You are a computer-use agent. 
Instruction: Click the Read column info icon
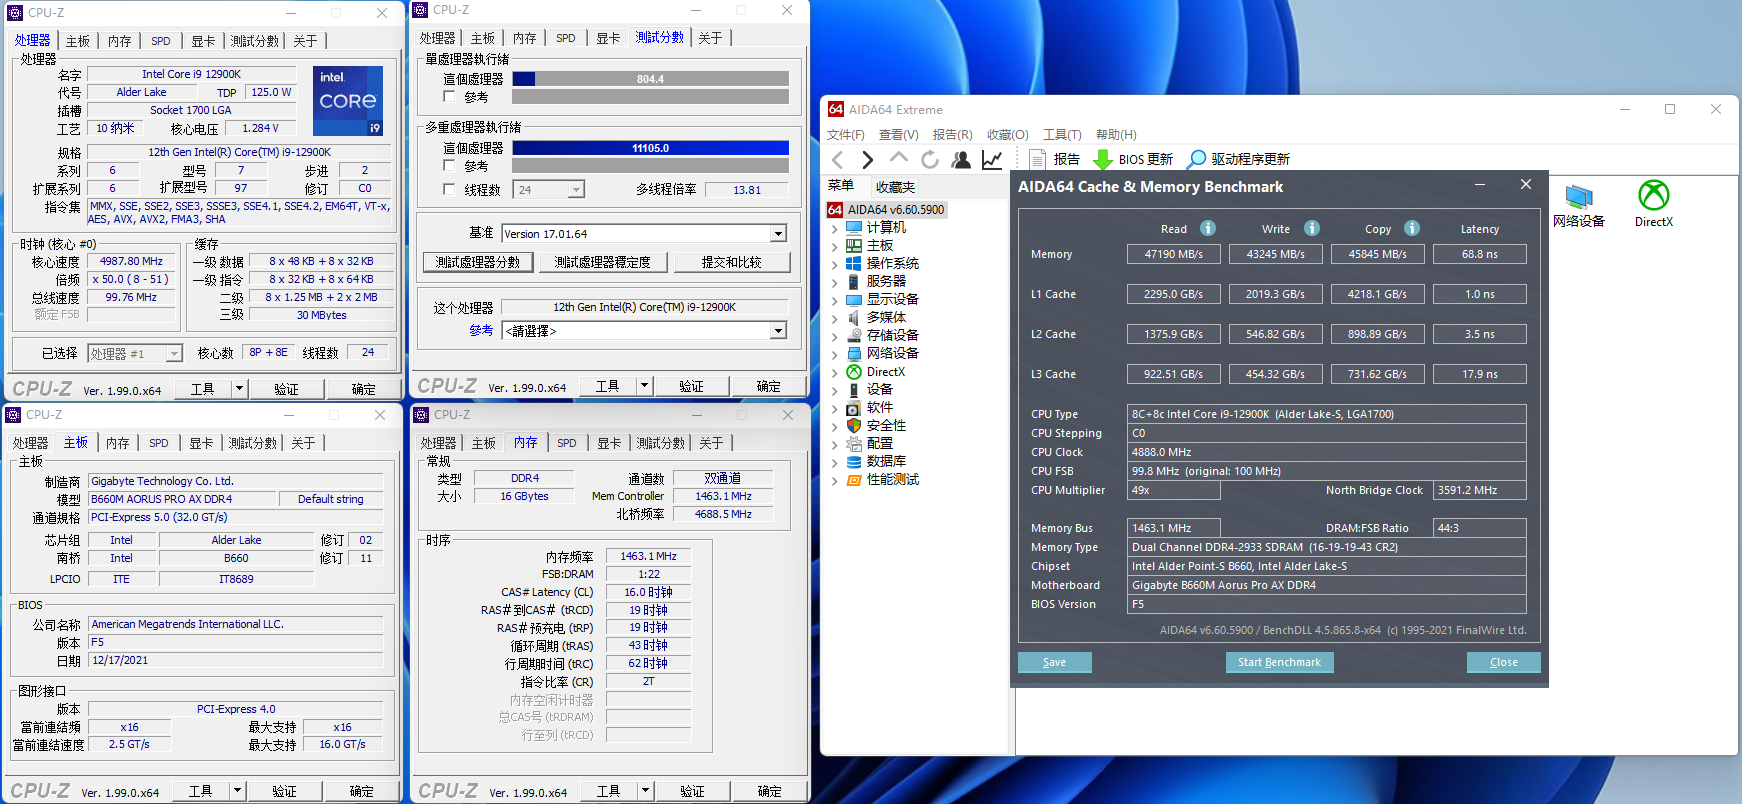1208,228
